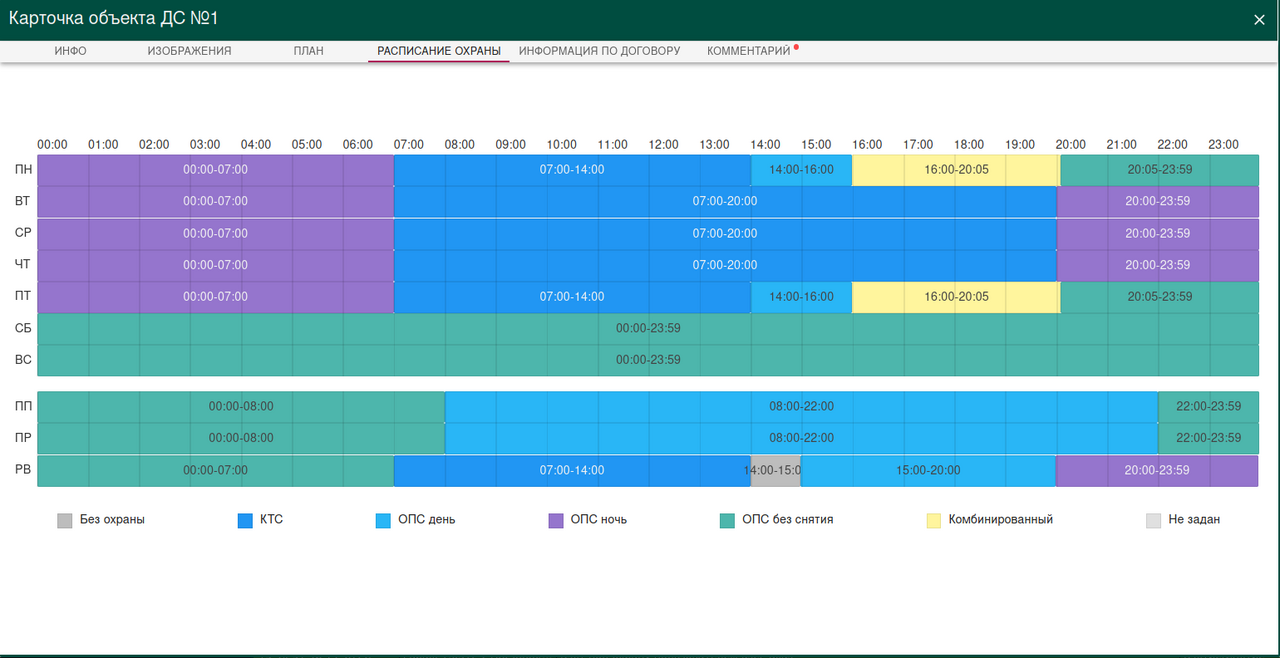Click the gray Без охраны legend swatch
The image size is (1280, 658).
65,520
